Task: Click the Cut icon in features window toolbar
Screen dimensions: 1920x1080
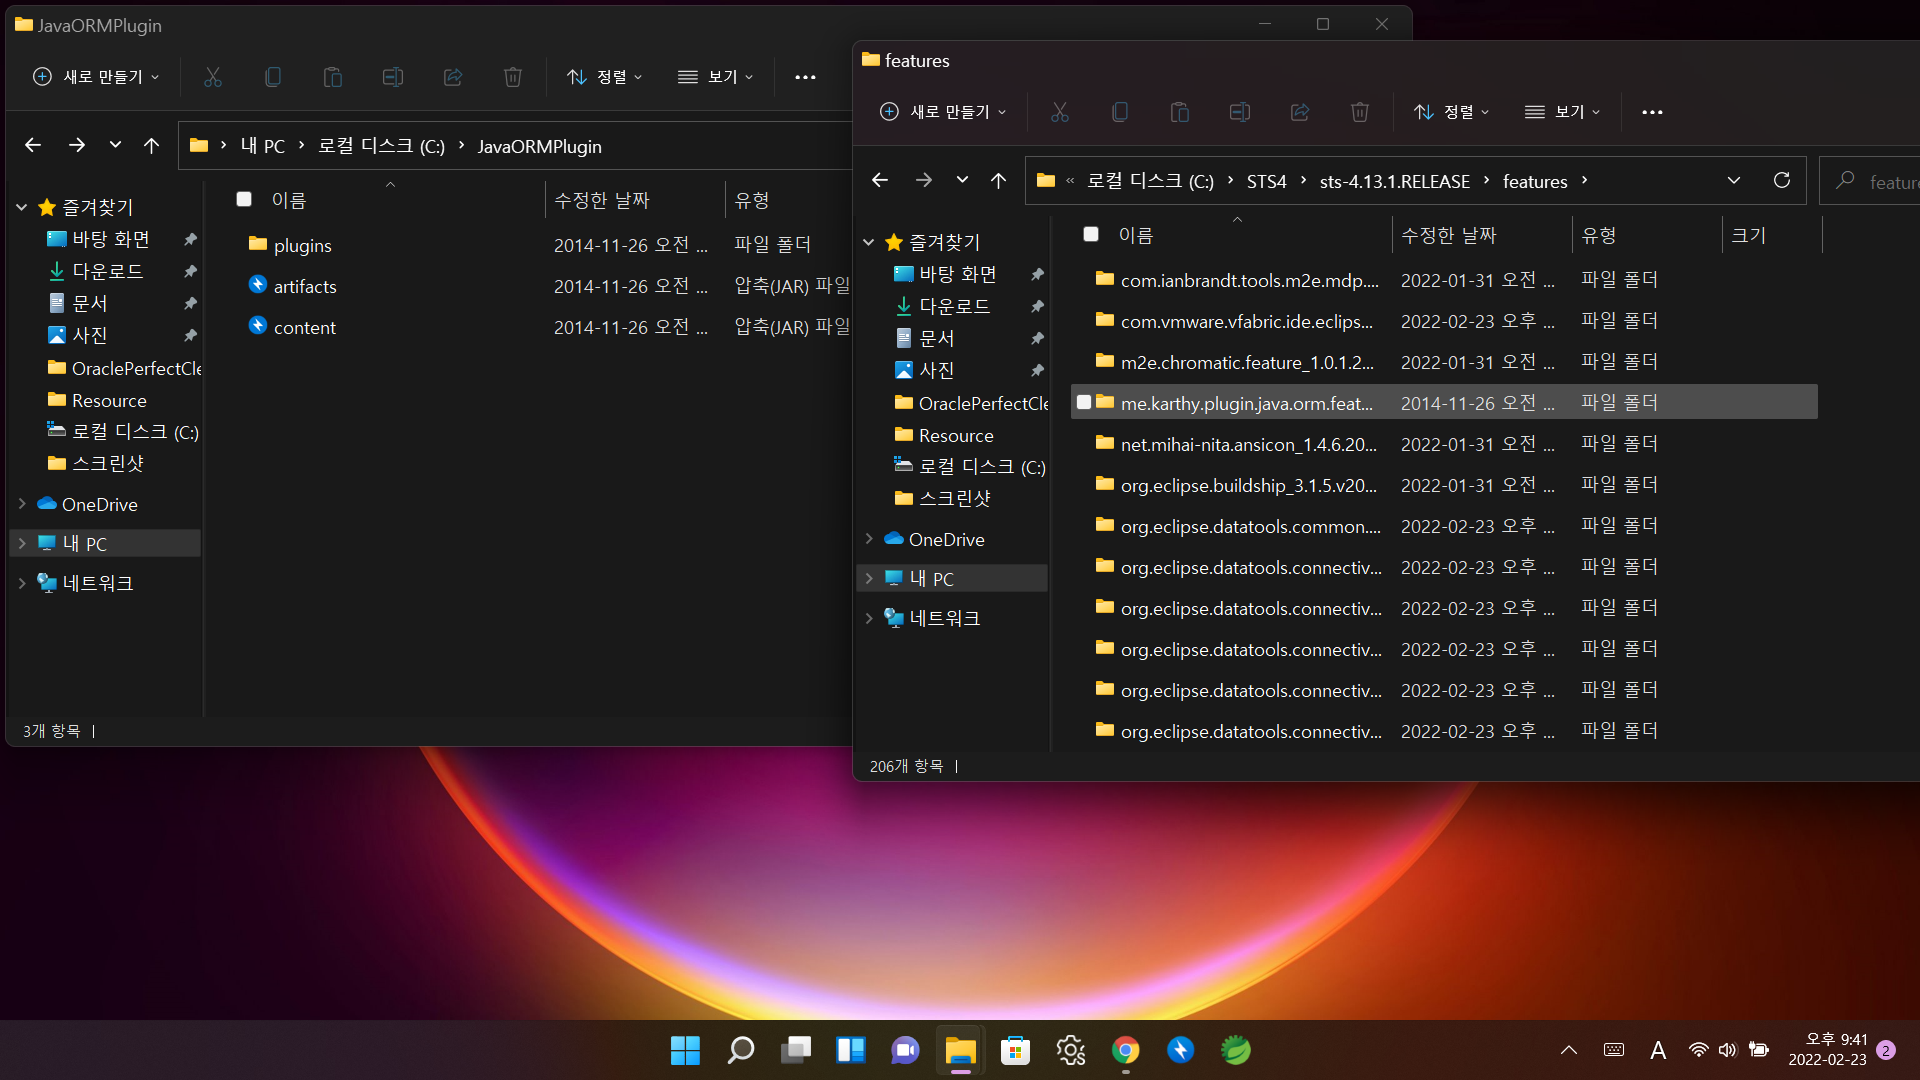Action: tap(1060, 112)
